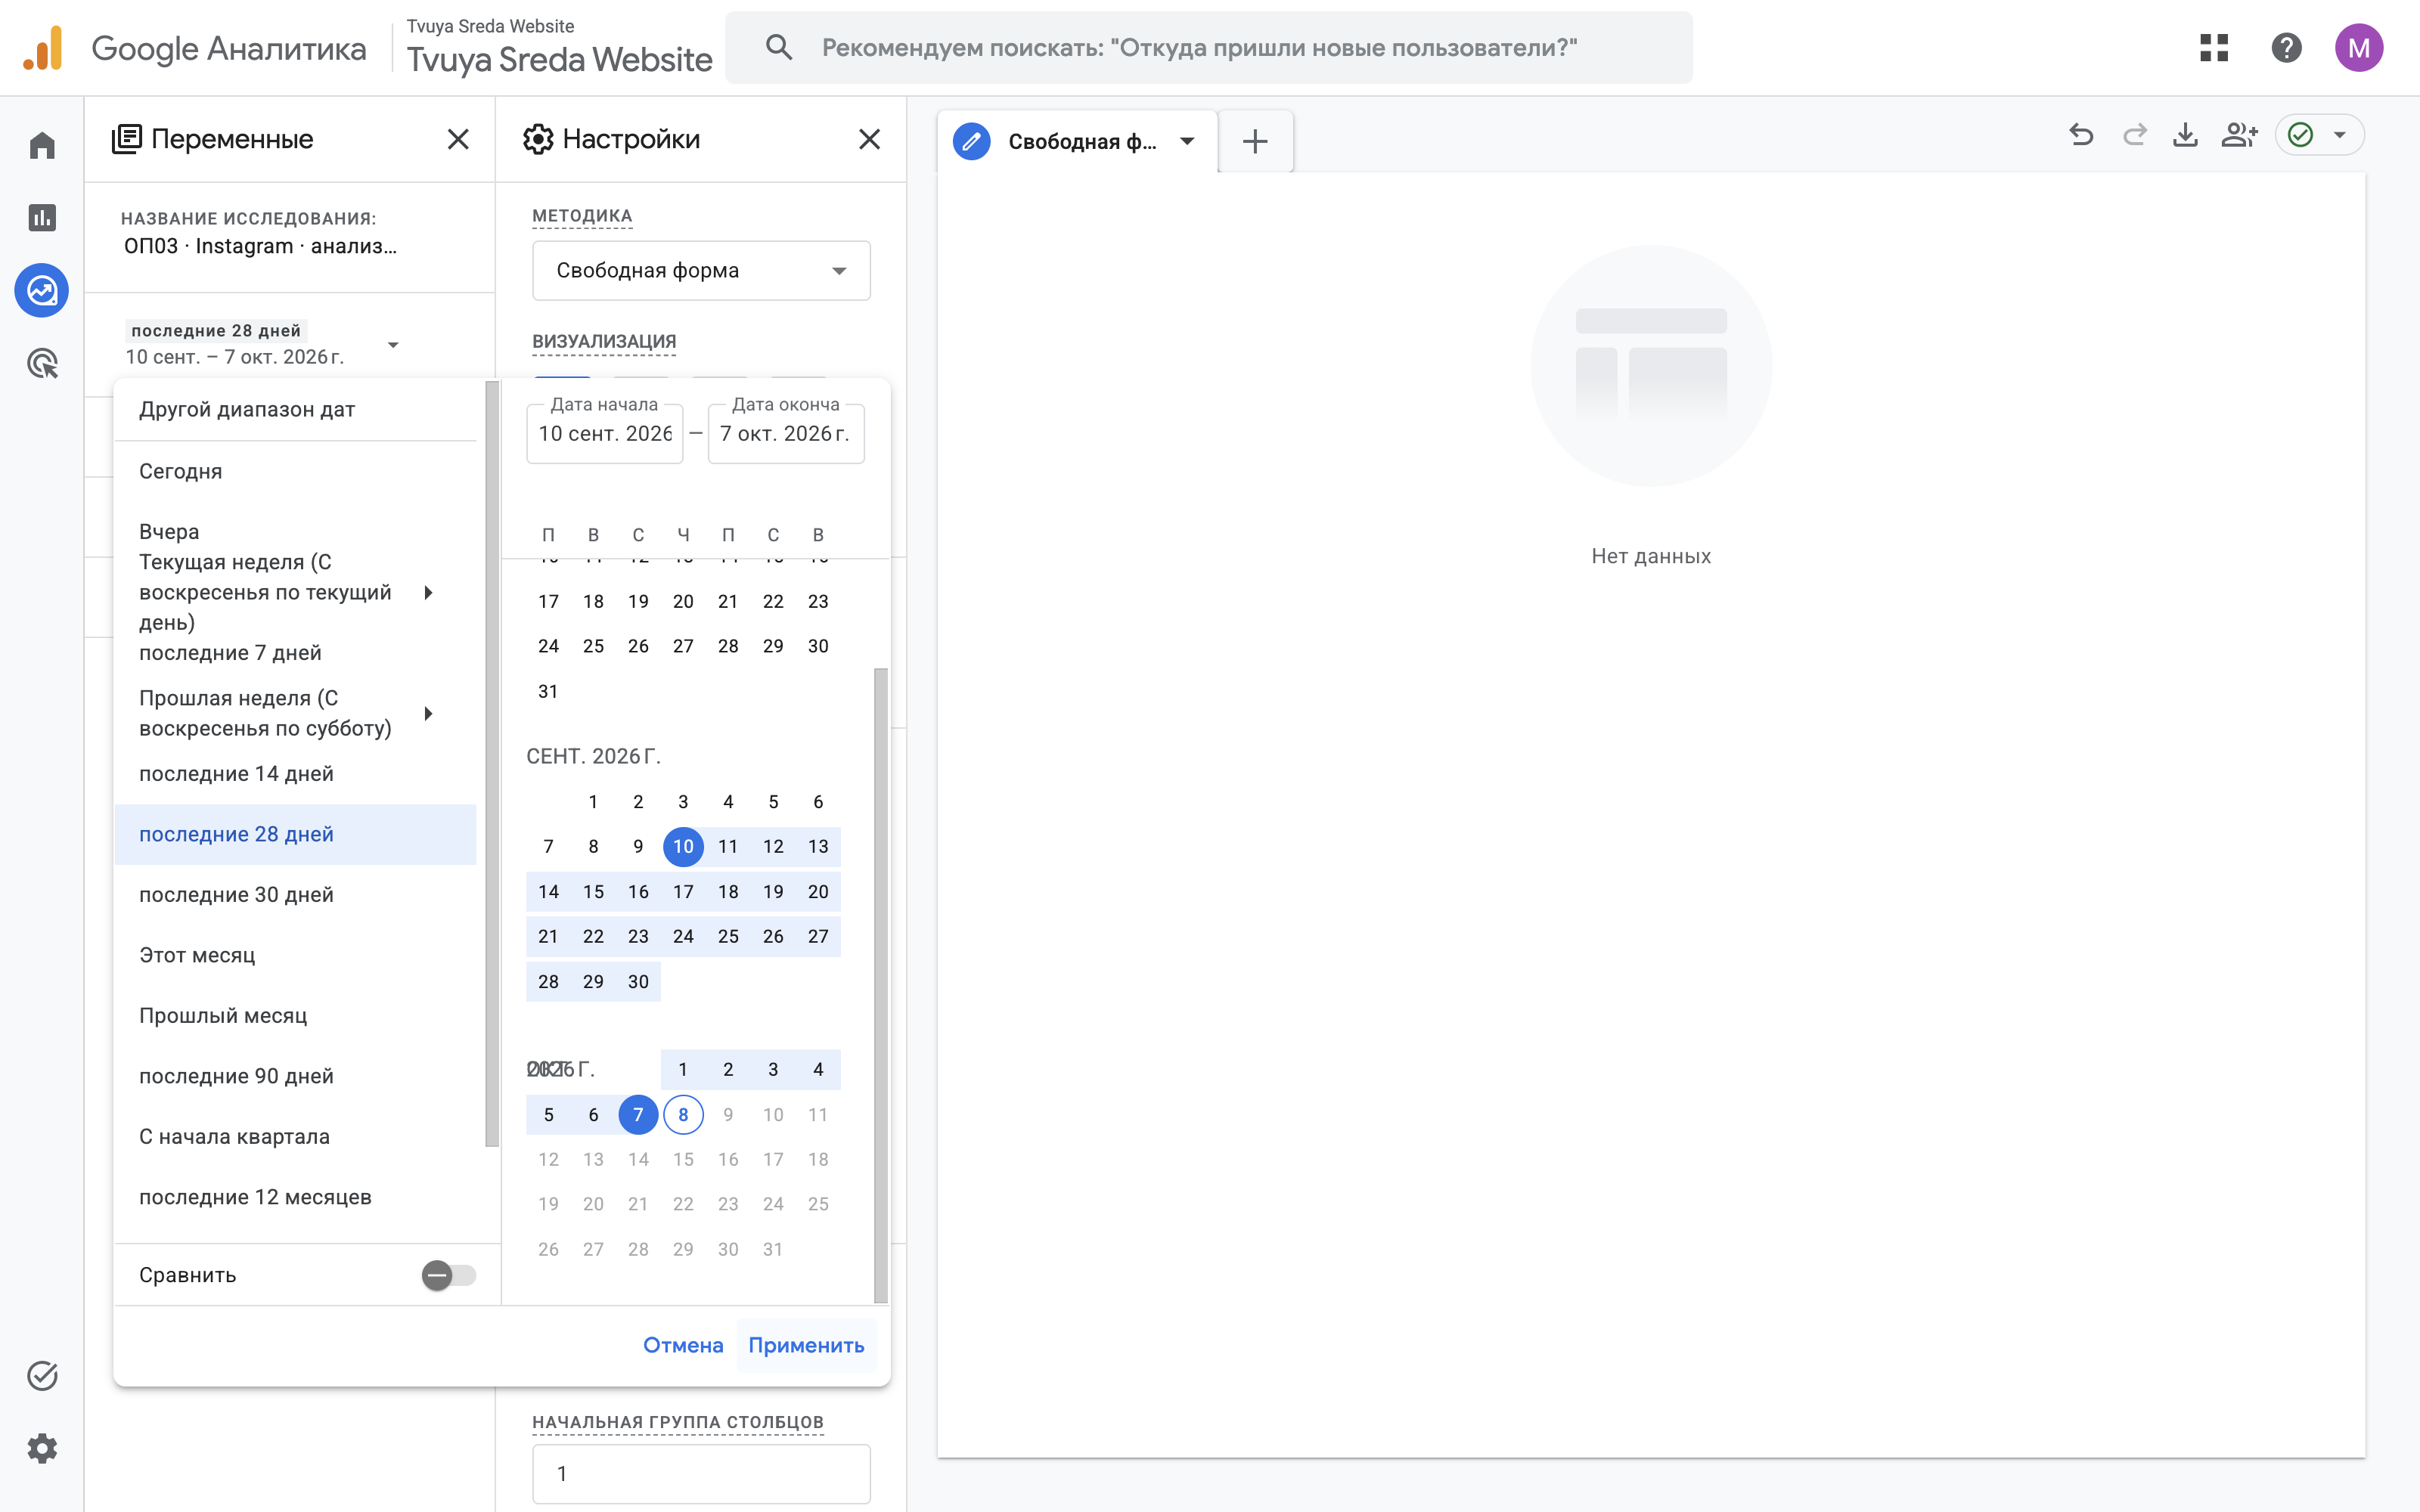
Task: Open the help question mark icon
Action: pos(2287,47)
